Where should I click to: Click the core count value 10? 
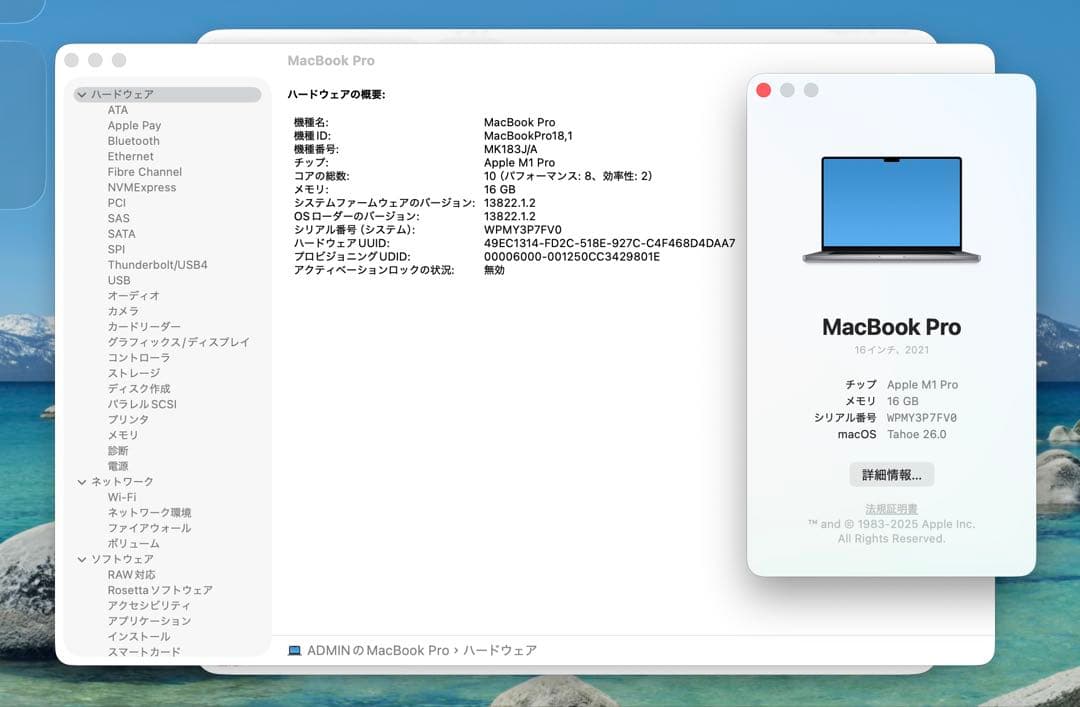tap(568, 176)
